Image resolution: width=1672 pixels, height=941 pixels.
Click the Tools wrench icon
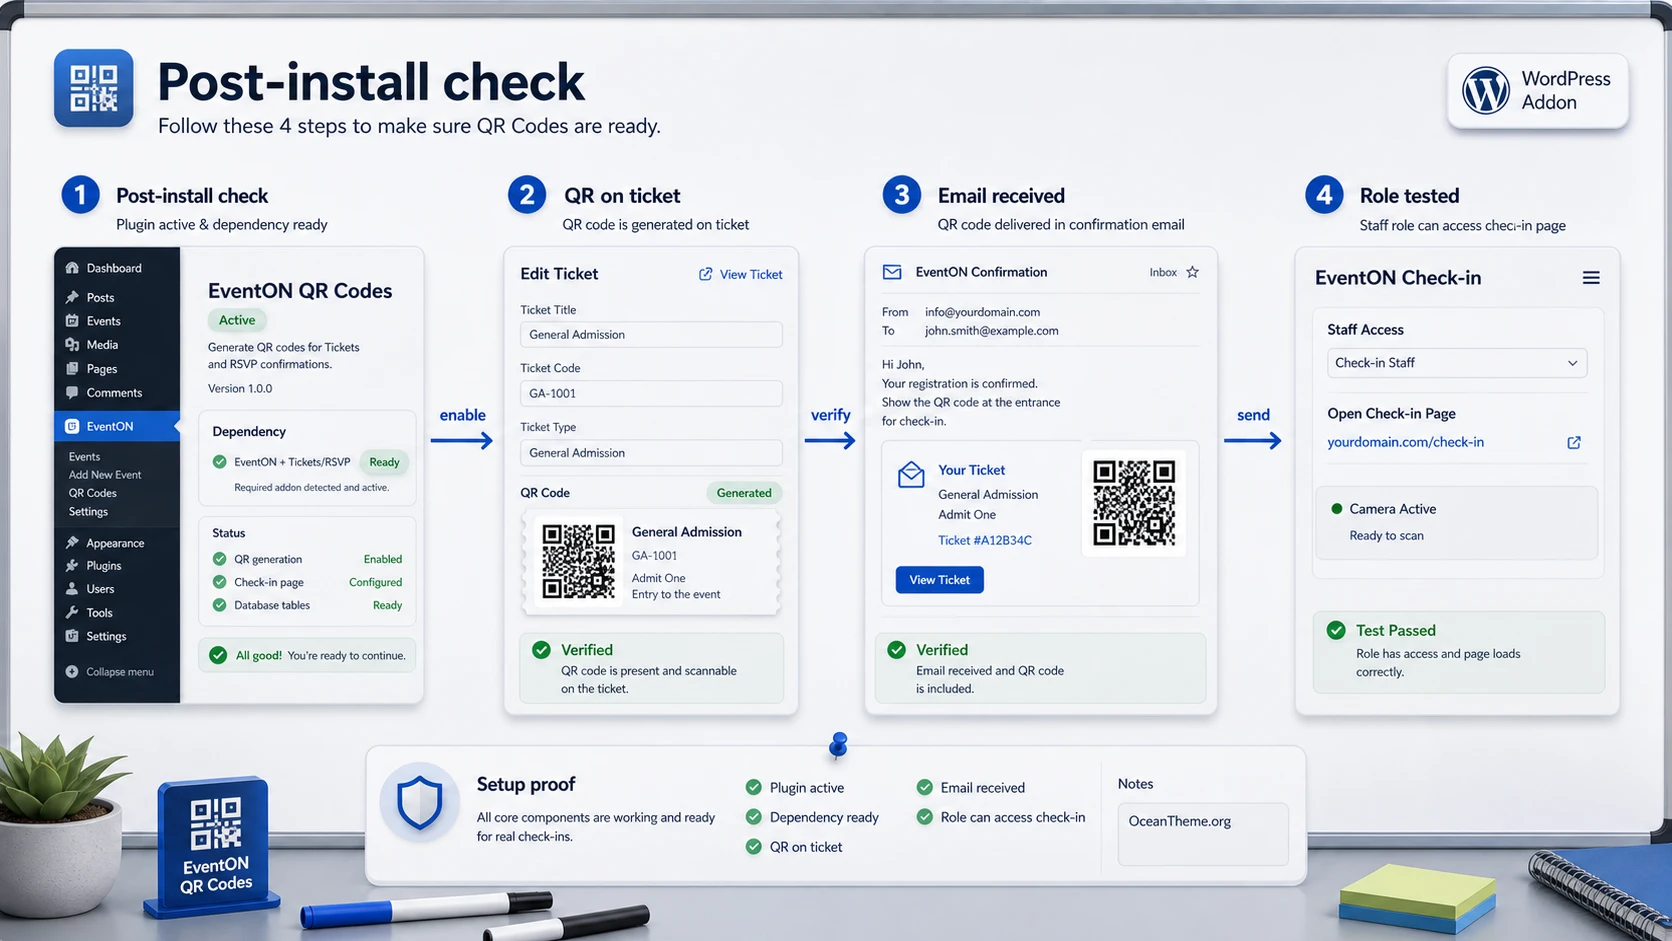click(72, 613)
